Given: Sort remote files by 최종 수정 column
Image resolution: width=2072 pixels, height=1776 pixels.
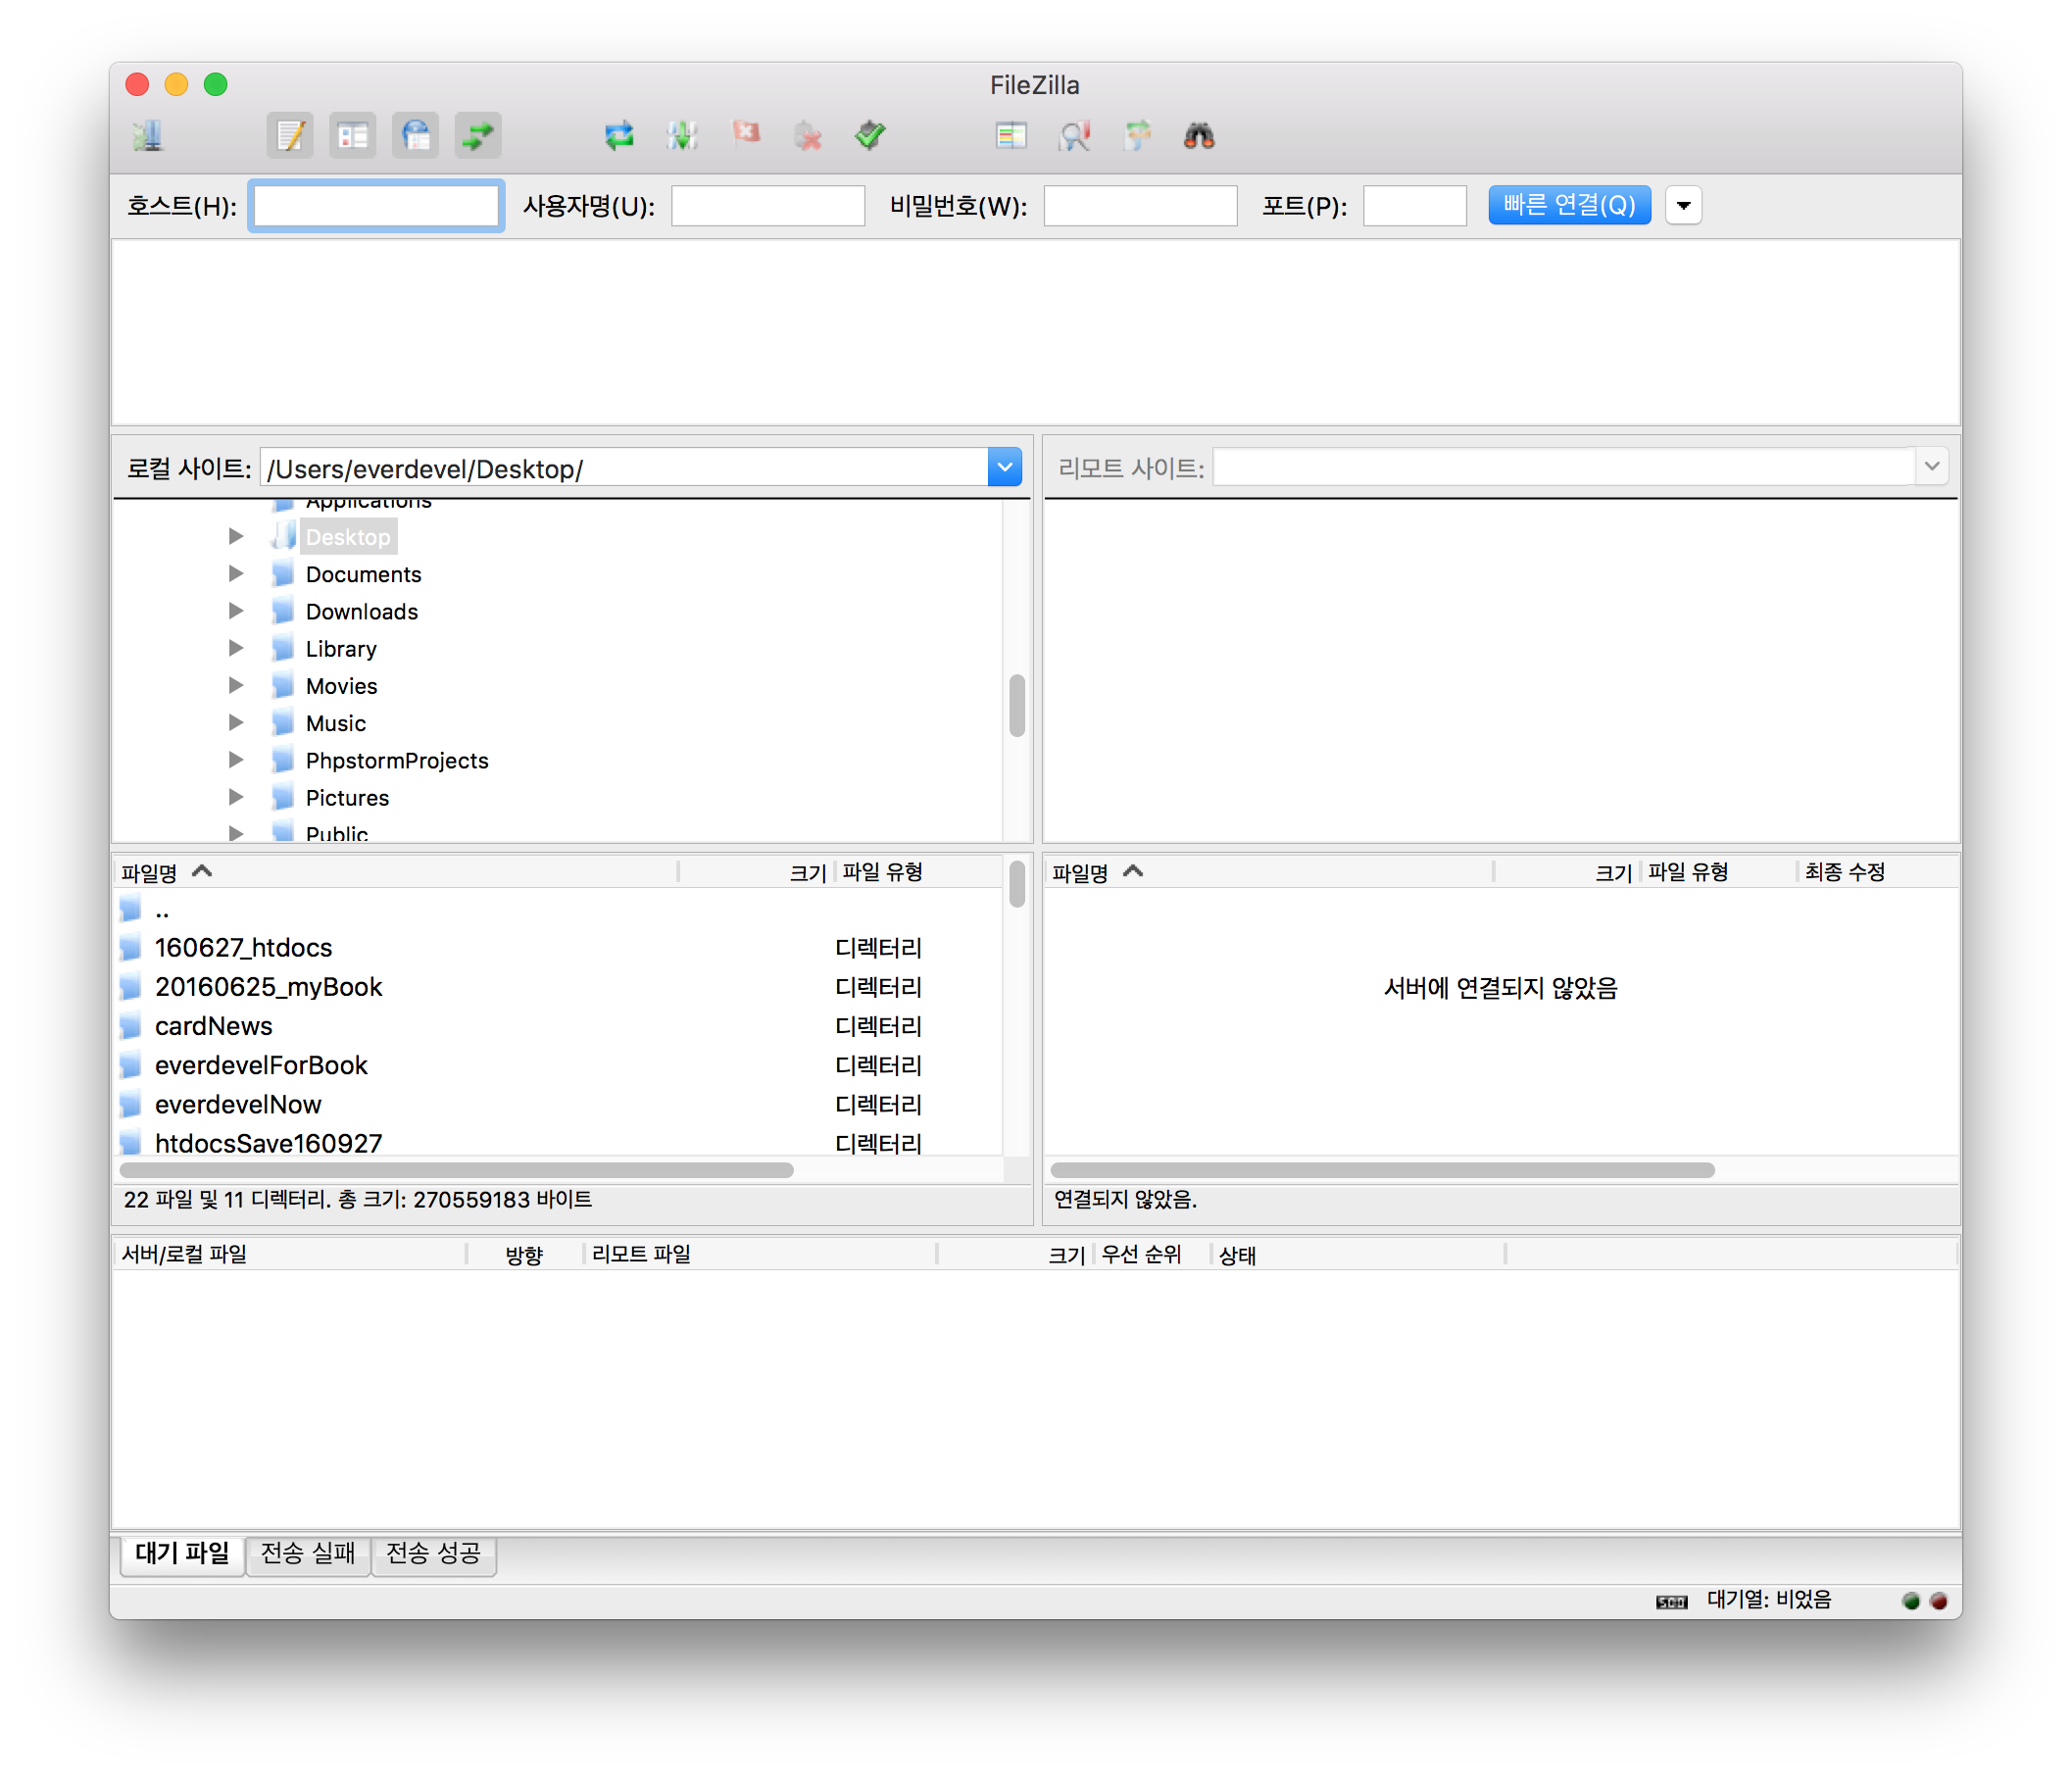Looking at the screenshot, I should point(1878,873).
